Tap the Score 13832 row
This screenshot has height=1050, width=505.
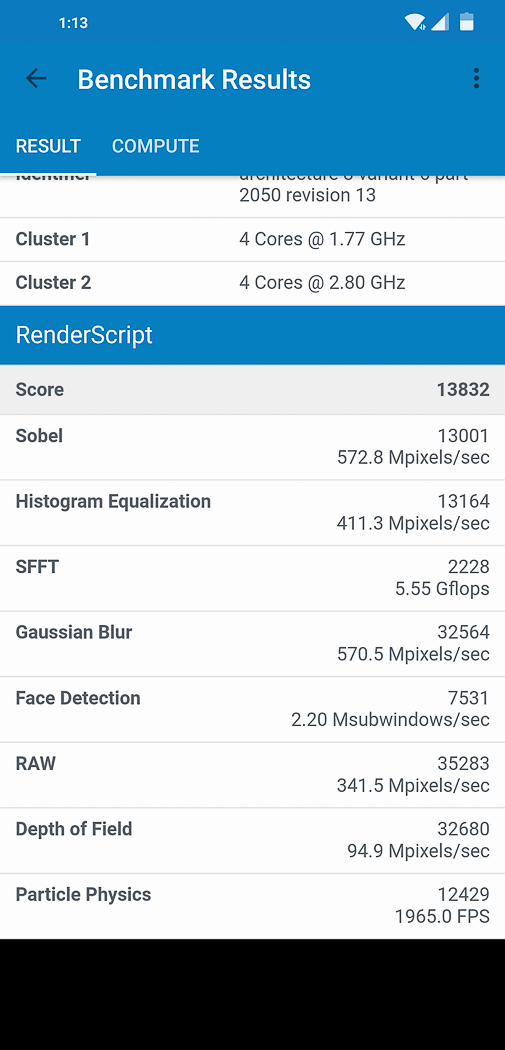(x=252, y=390)
